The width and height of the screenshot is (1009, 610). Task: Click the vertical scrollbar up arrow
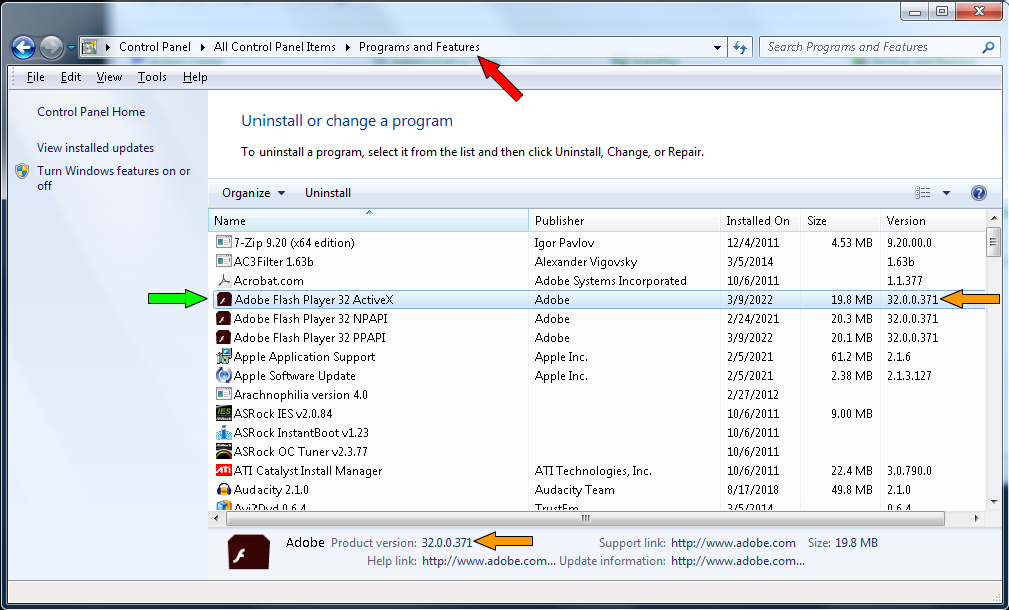(x=994, y=219)
